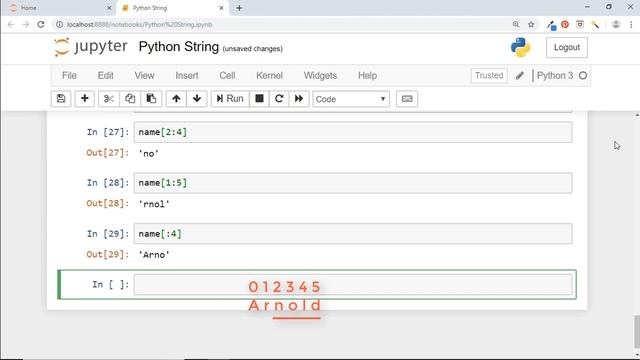
Task: Click the Python logo icon
Action: click(x=520, y=47)
